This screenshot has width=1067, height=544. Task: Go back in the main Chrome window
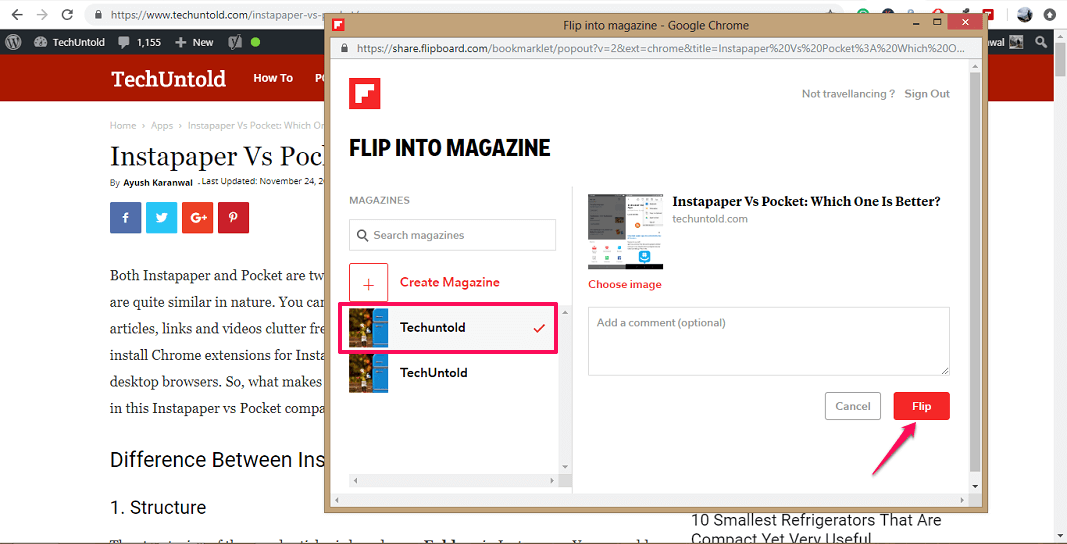point(16,14)
